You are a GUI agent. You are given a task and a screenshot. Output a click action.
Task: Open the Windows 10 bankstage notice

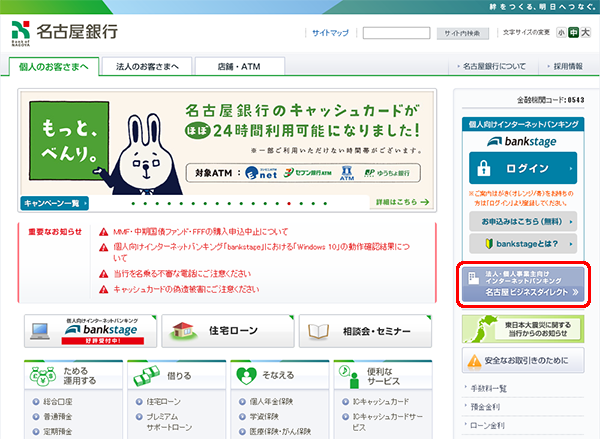[261, 252]
